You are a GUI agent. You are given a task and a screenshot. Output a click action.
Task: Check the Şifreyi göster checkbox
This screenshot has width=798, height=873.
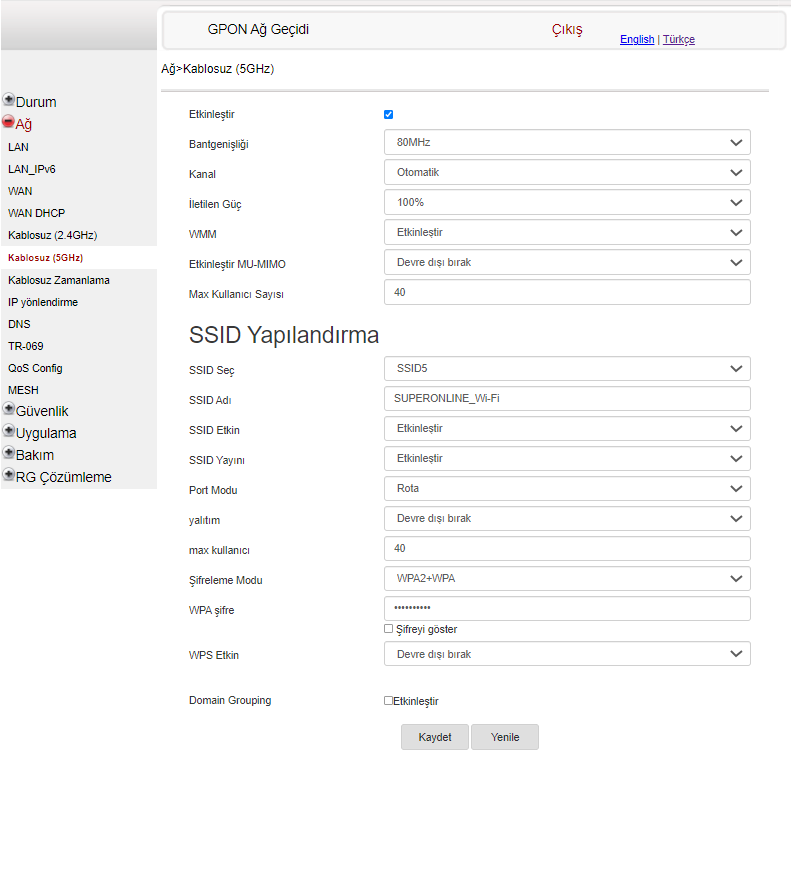389,629
